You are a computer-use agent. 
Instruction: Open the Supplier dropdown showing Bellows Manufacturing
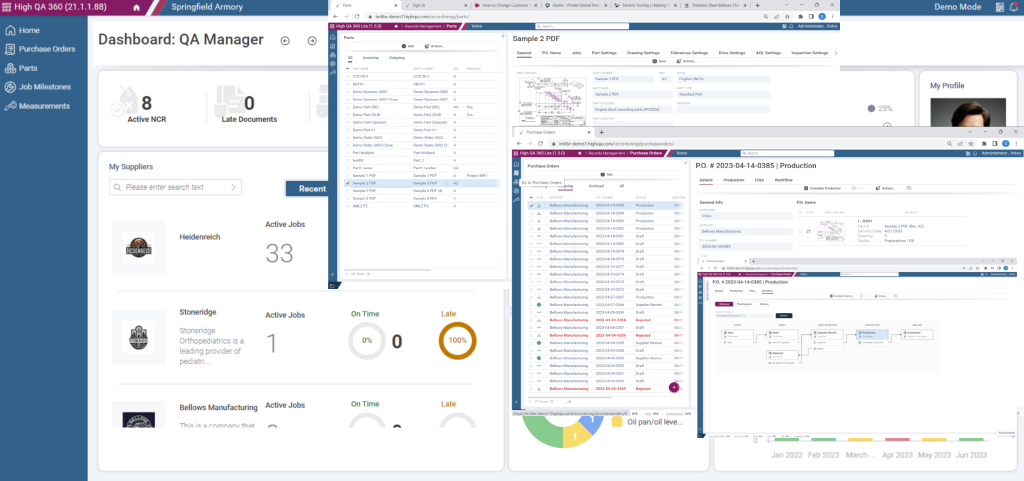coord(745,232)
